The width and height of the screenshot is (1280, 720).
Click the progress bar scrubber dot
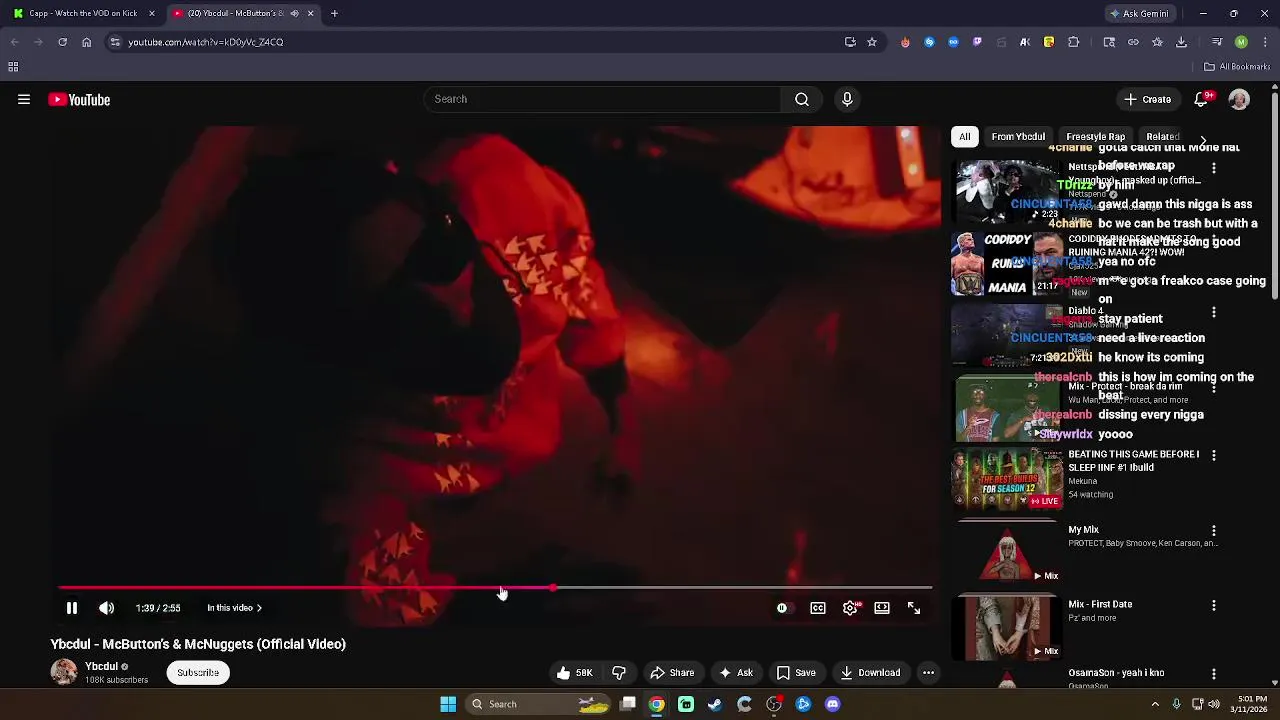[553, 588]
